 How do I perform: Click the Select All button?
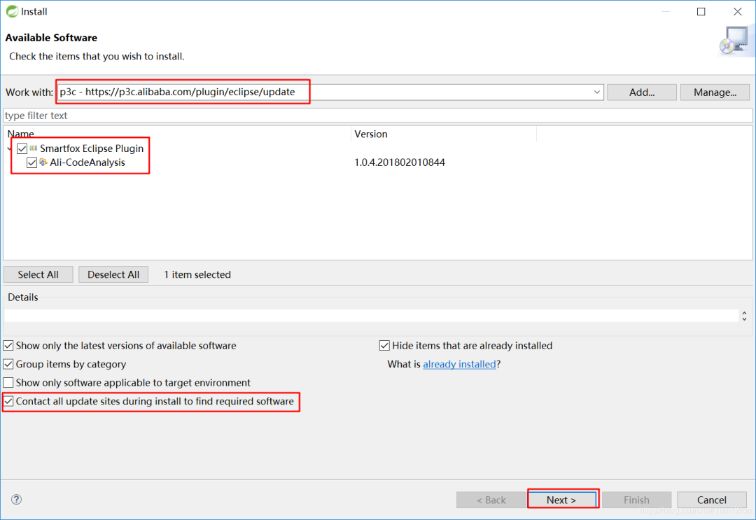click(38, 275)
